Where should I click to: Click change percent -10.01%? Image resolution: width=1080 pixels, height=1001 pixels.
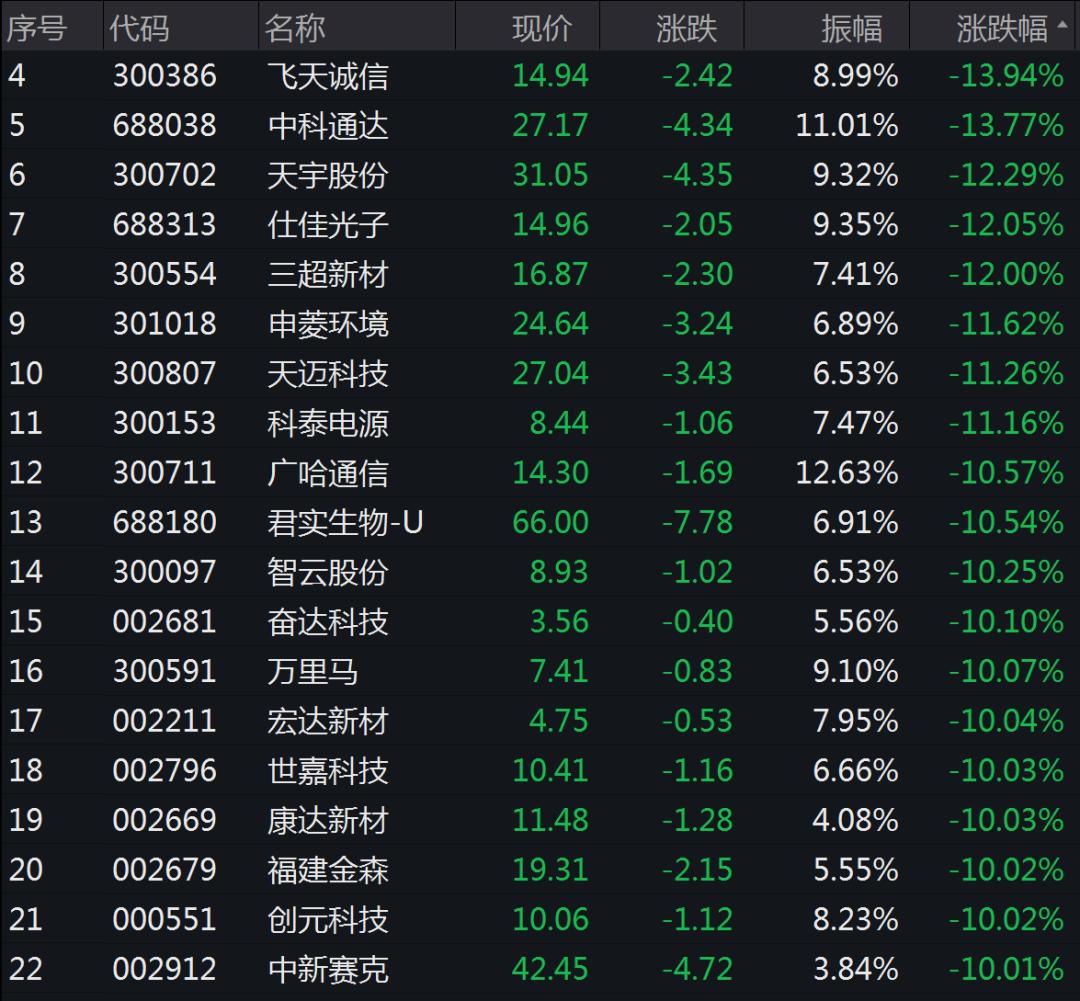pyautogui.click(x=1006, y=969)
